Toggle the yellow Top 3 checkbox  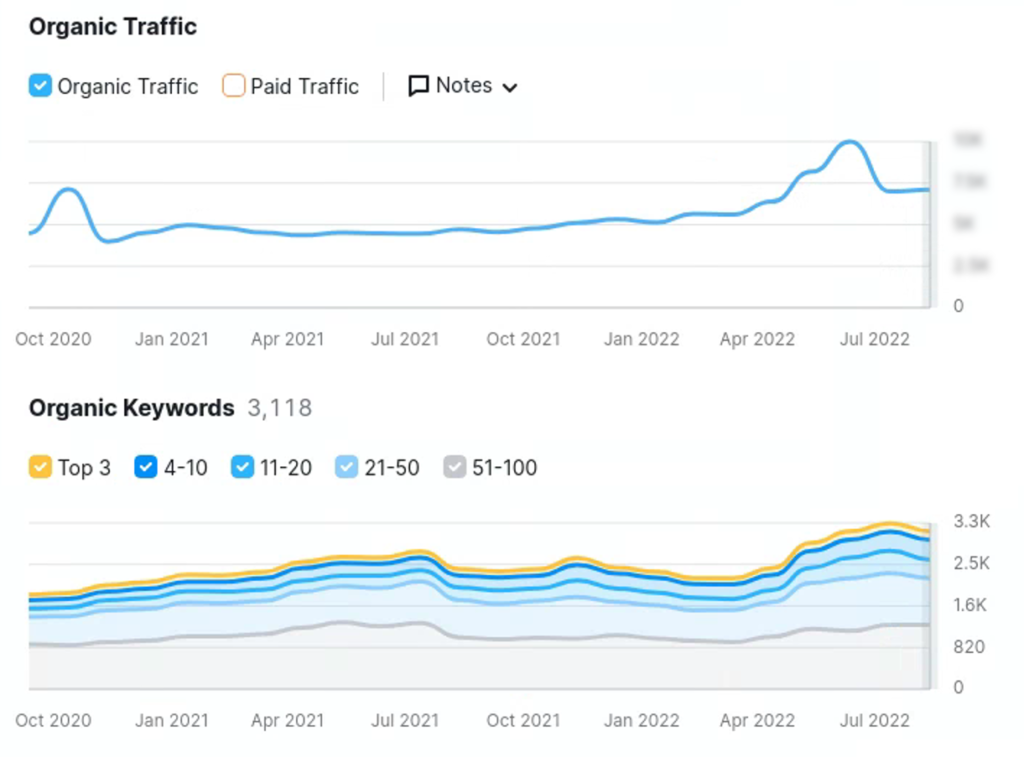[40, 467]
